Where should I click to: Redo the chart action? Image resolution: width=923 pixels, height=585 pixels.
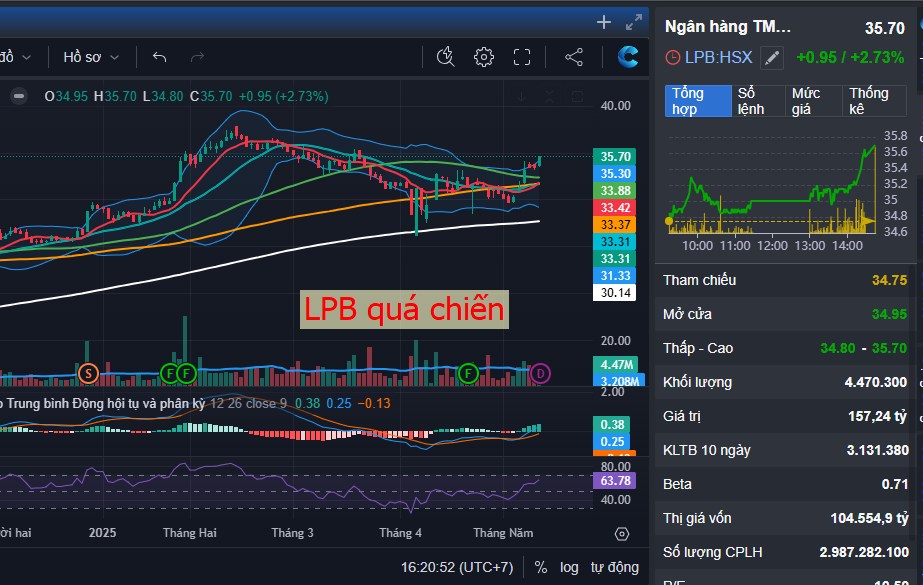pyautogui.click(x=197, y=57)
